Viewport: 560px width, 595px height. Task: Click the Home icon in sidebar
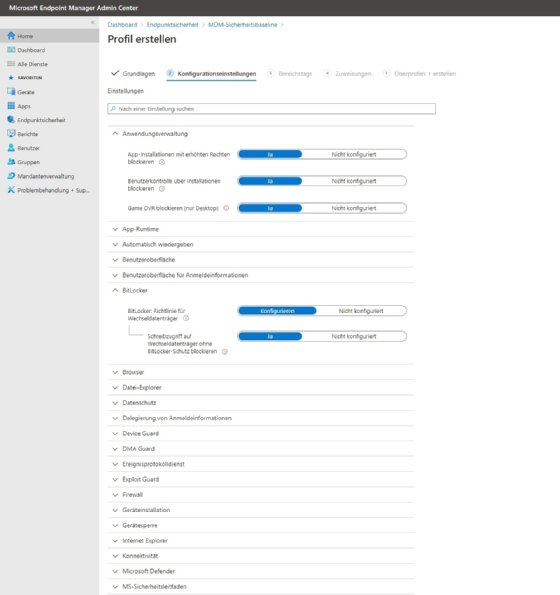11,36
